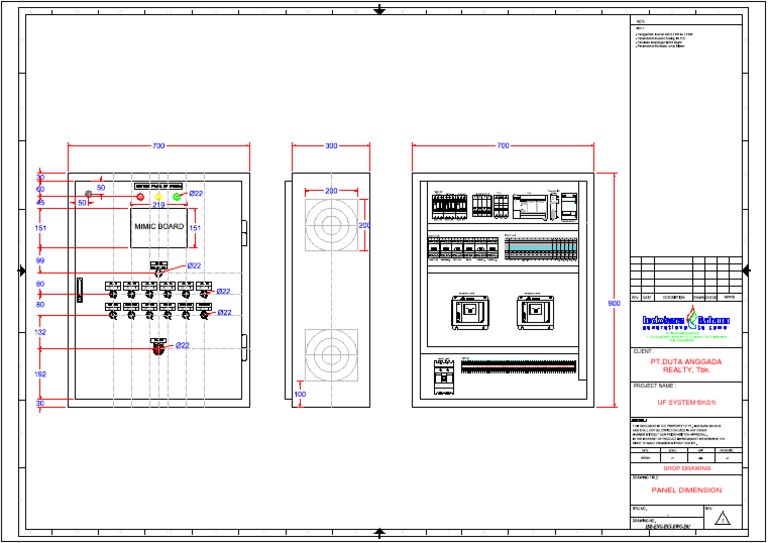Click the yellow pilot lamp on the panel door

pos(158,197)
